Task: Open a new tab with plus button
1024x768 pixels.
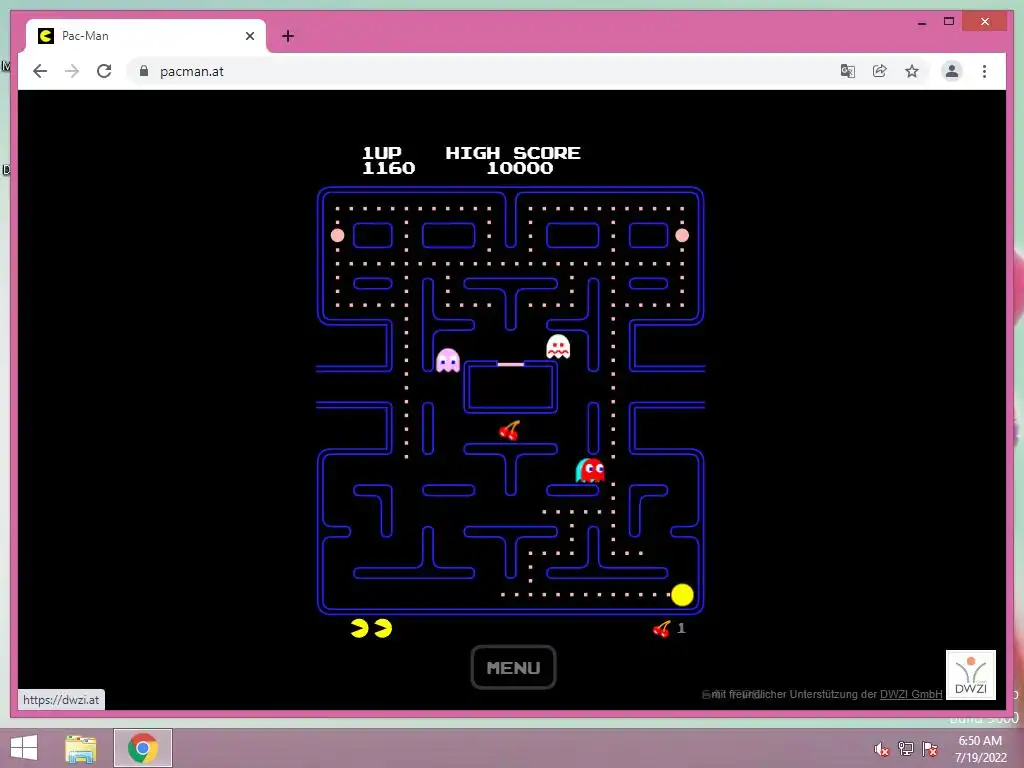Action: (288, 36)
